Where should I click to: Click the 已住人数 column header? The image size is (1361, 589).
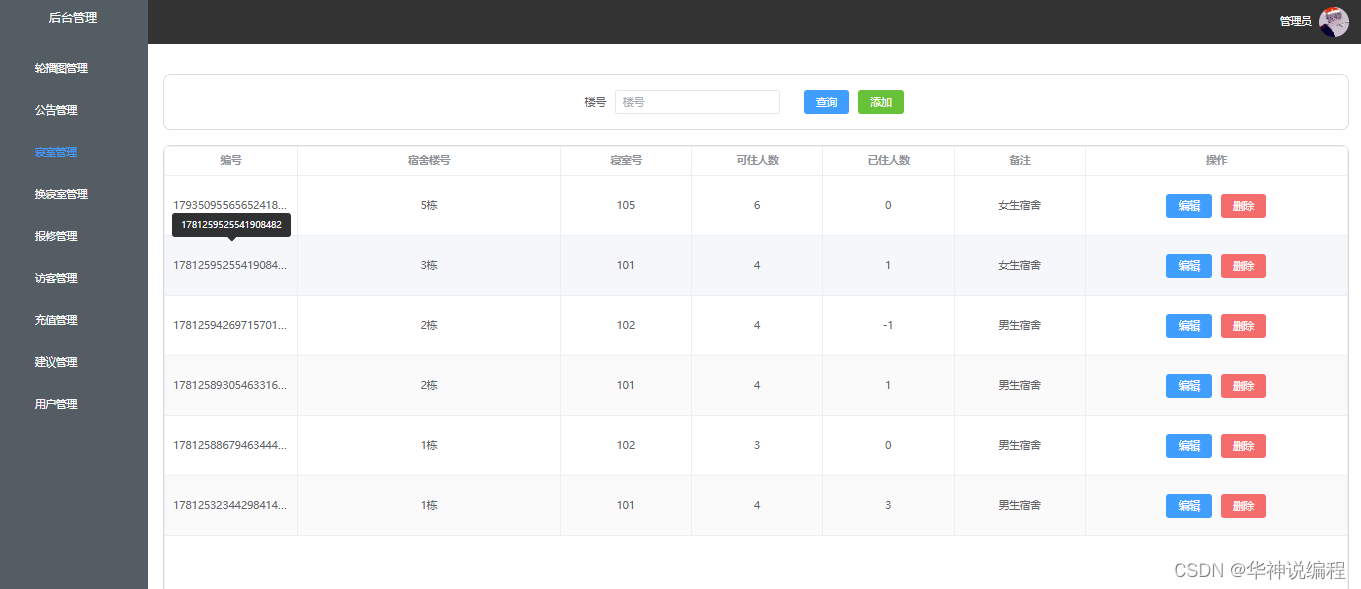click(888, 160)
